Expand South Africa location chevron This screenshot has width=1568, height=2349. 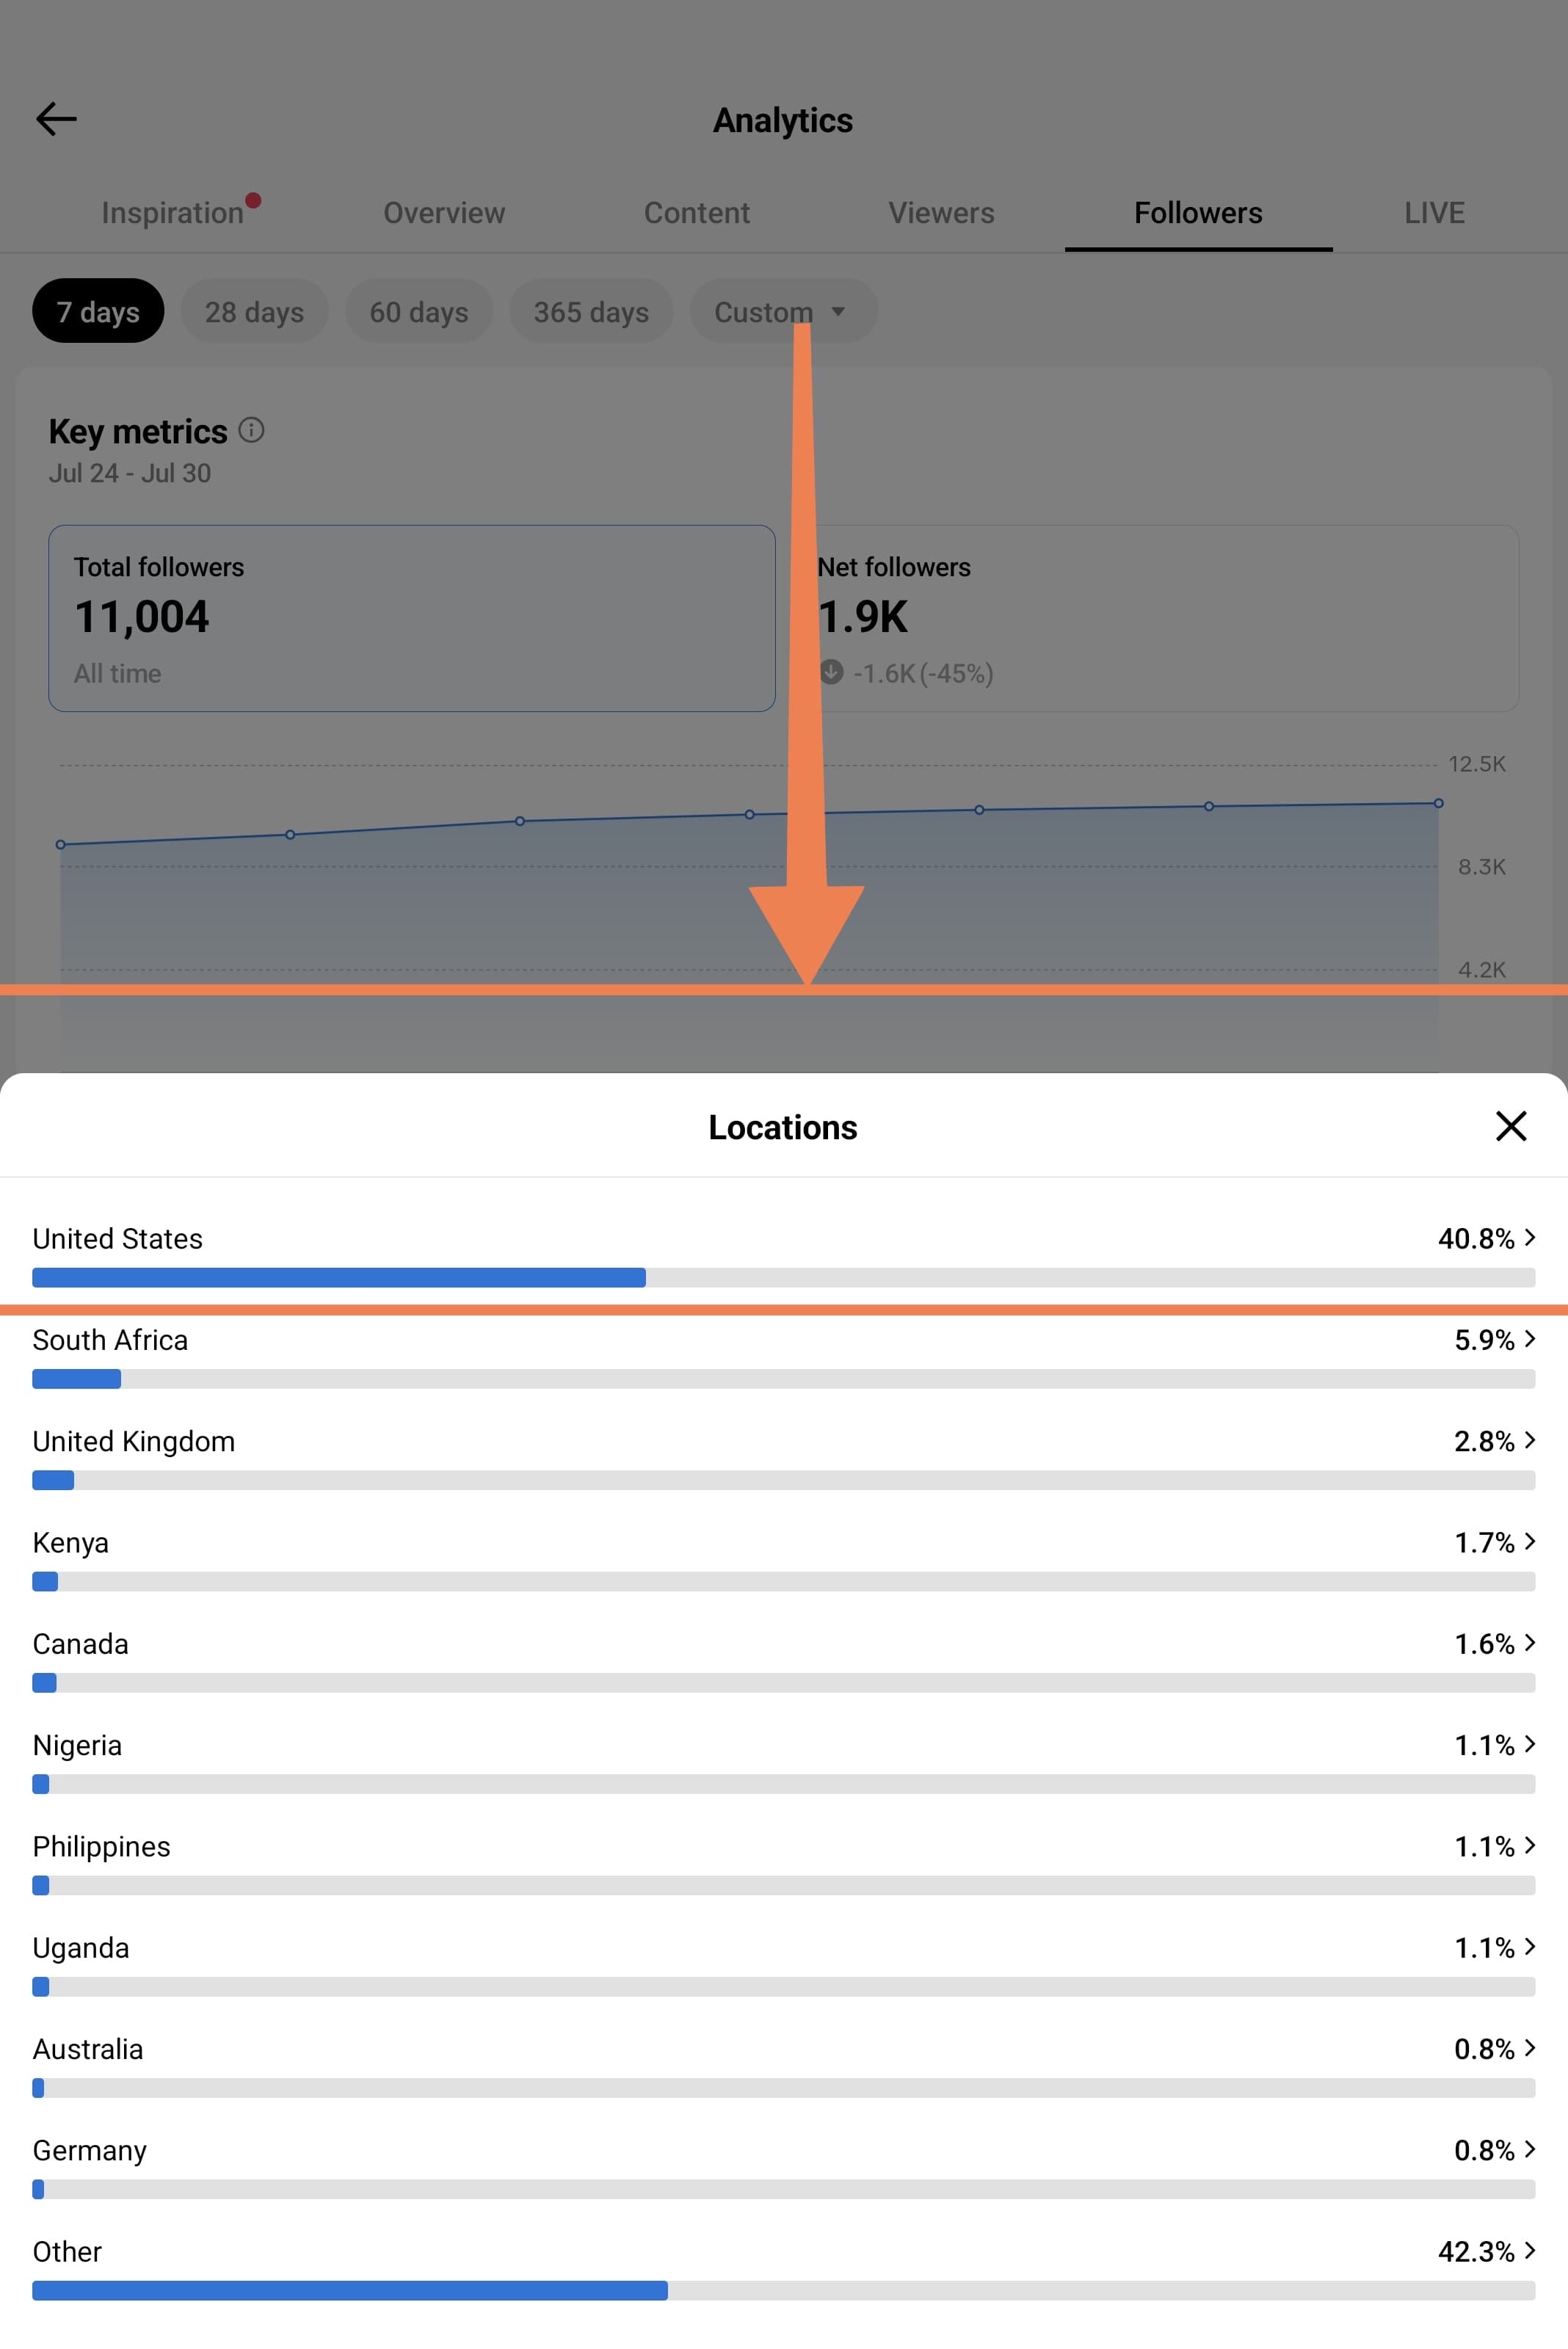pyautogui.click(x=1529, y=1339)
